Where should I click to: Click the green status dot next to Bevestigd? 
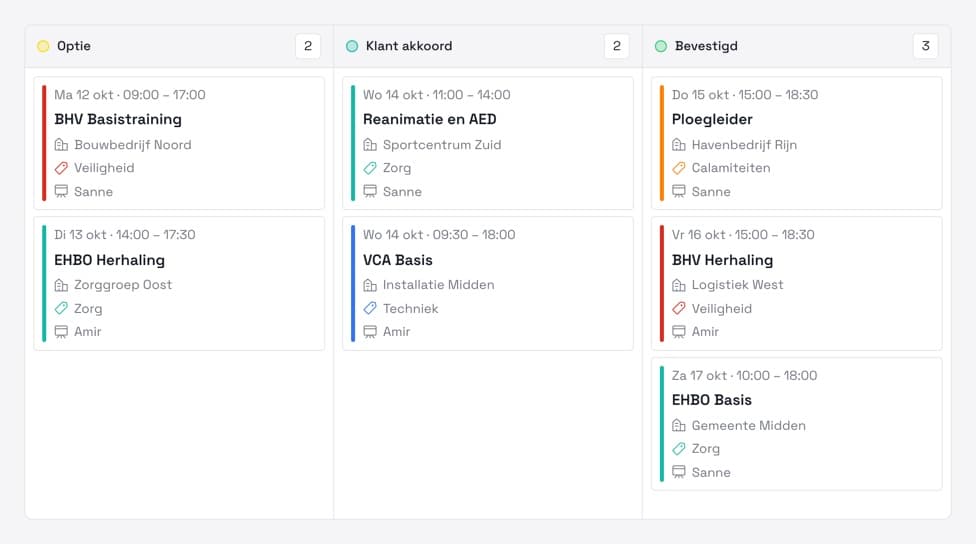click(661, 46)
